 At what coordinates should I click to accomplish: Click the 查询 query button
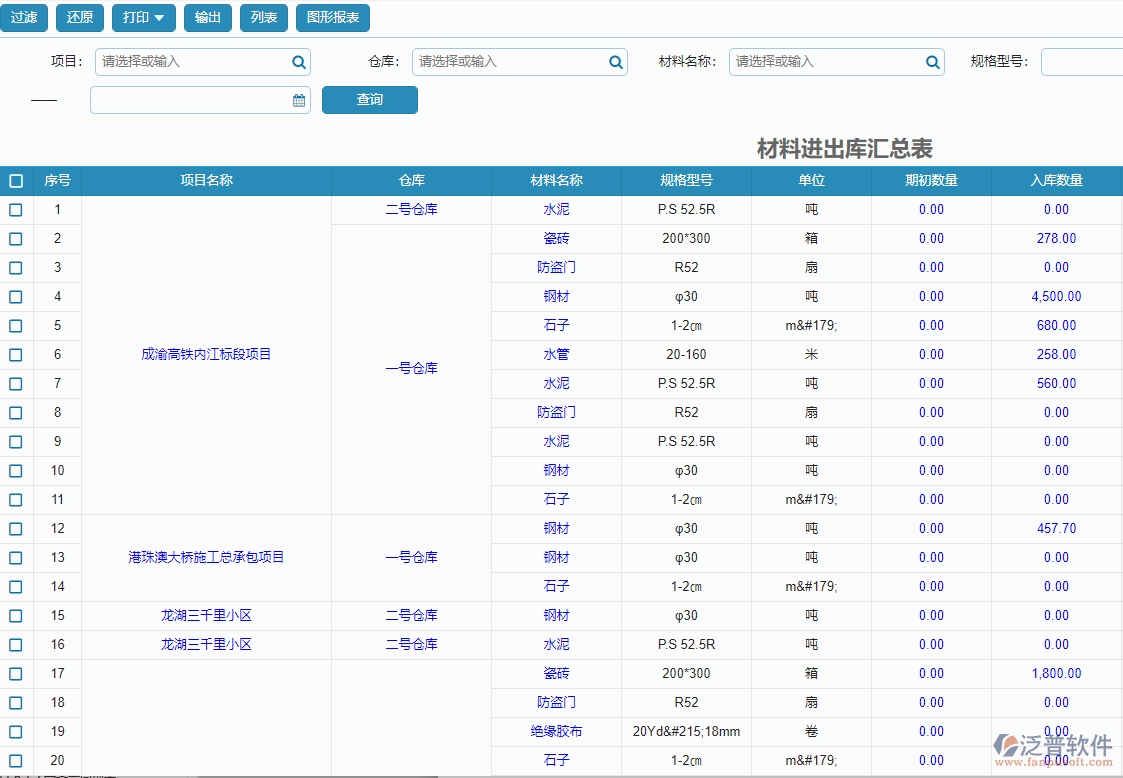click(x=369, y=99)
